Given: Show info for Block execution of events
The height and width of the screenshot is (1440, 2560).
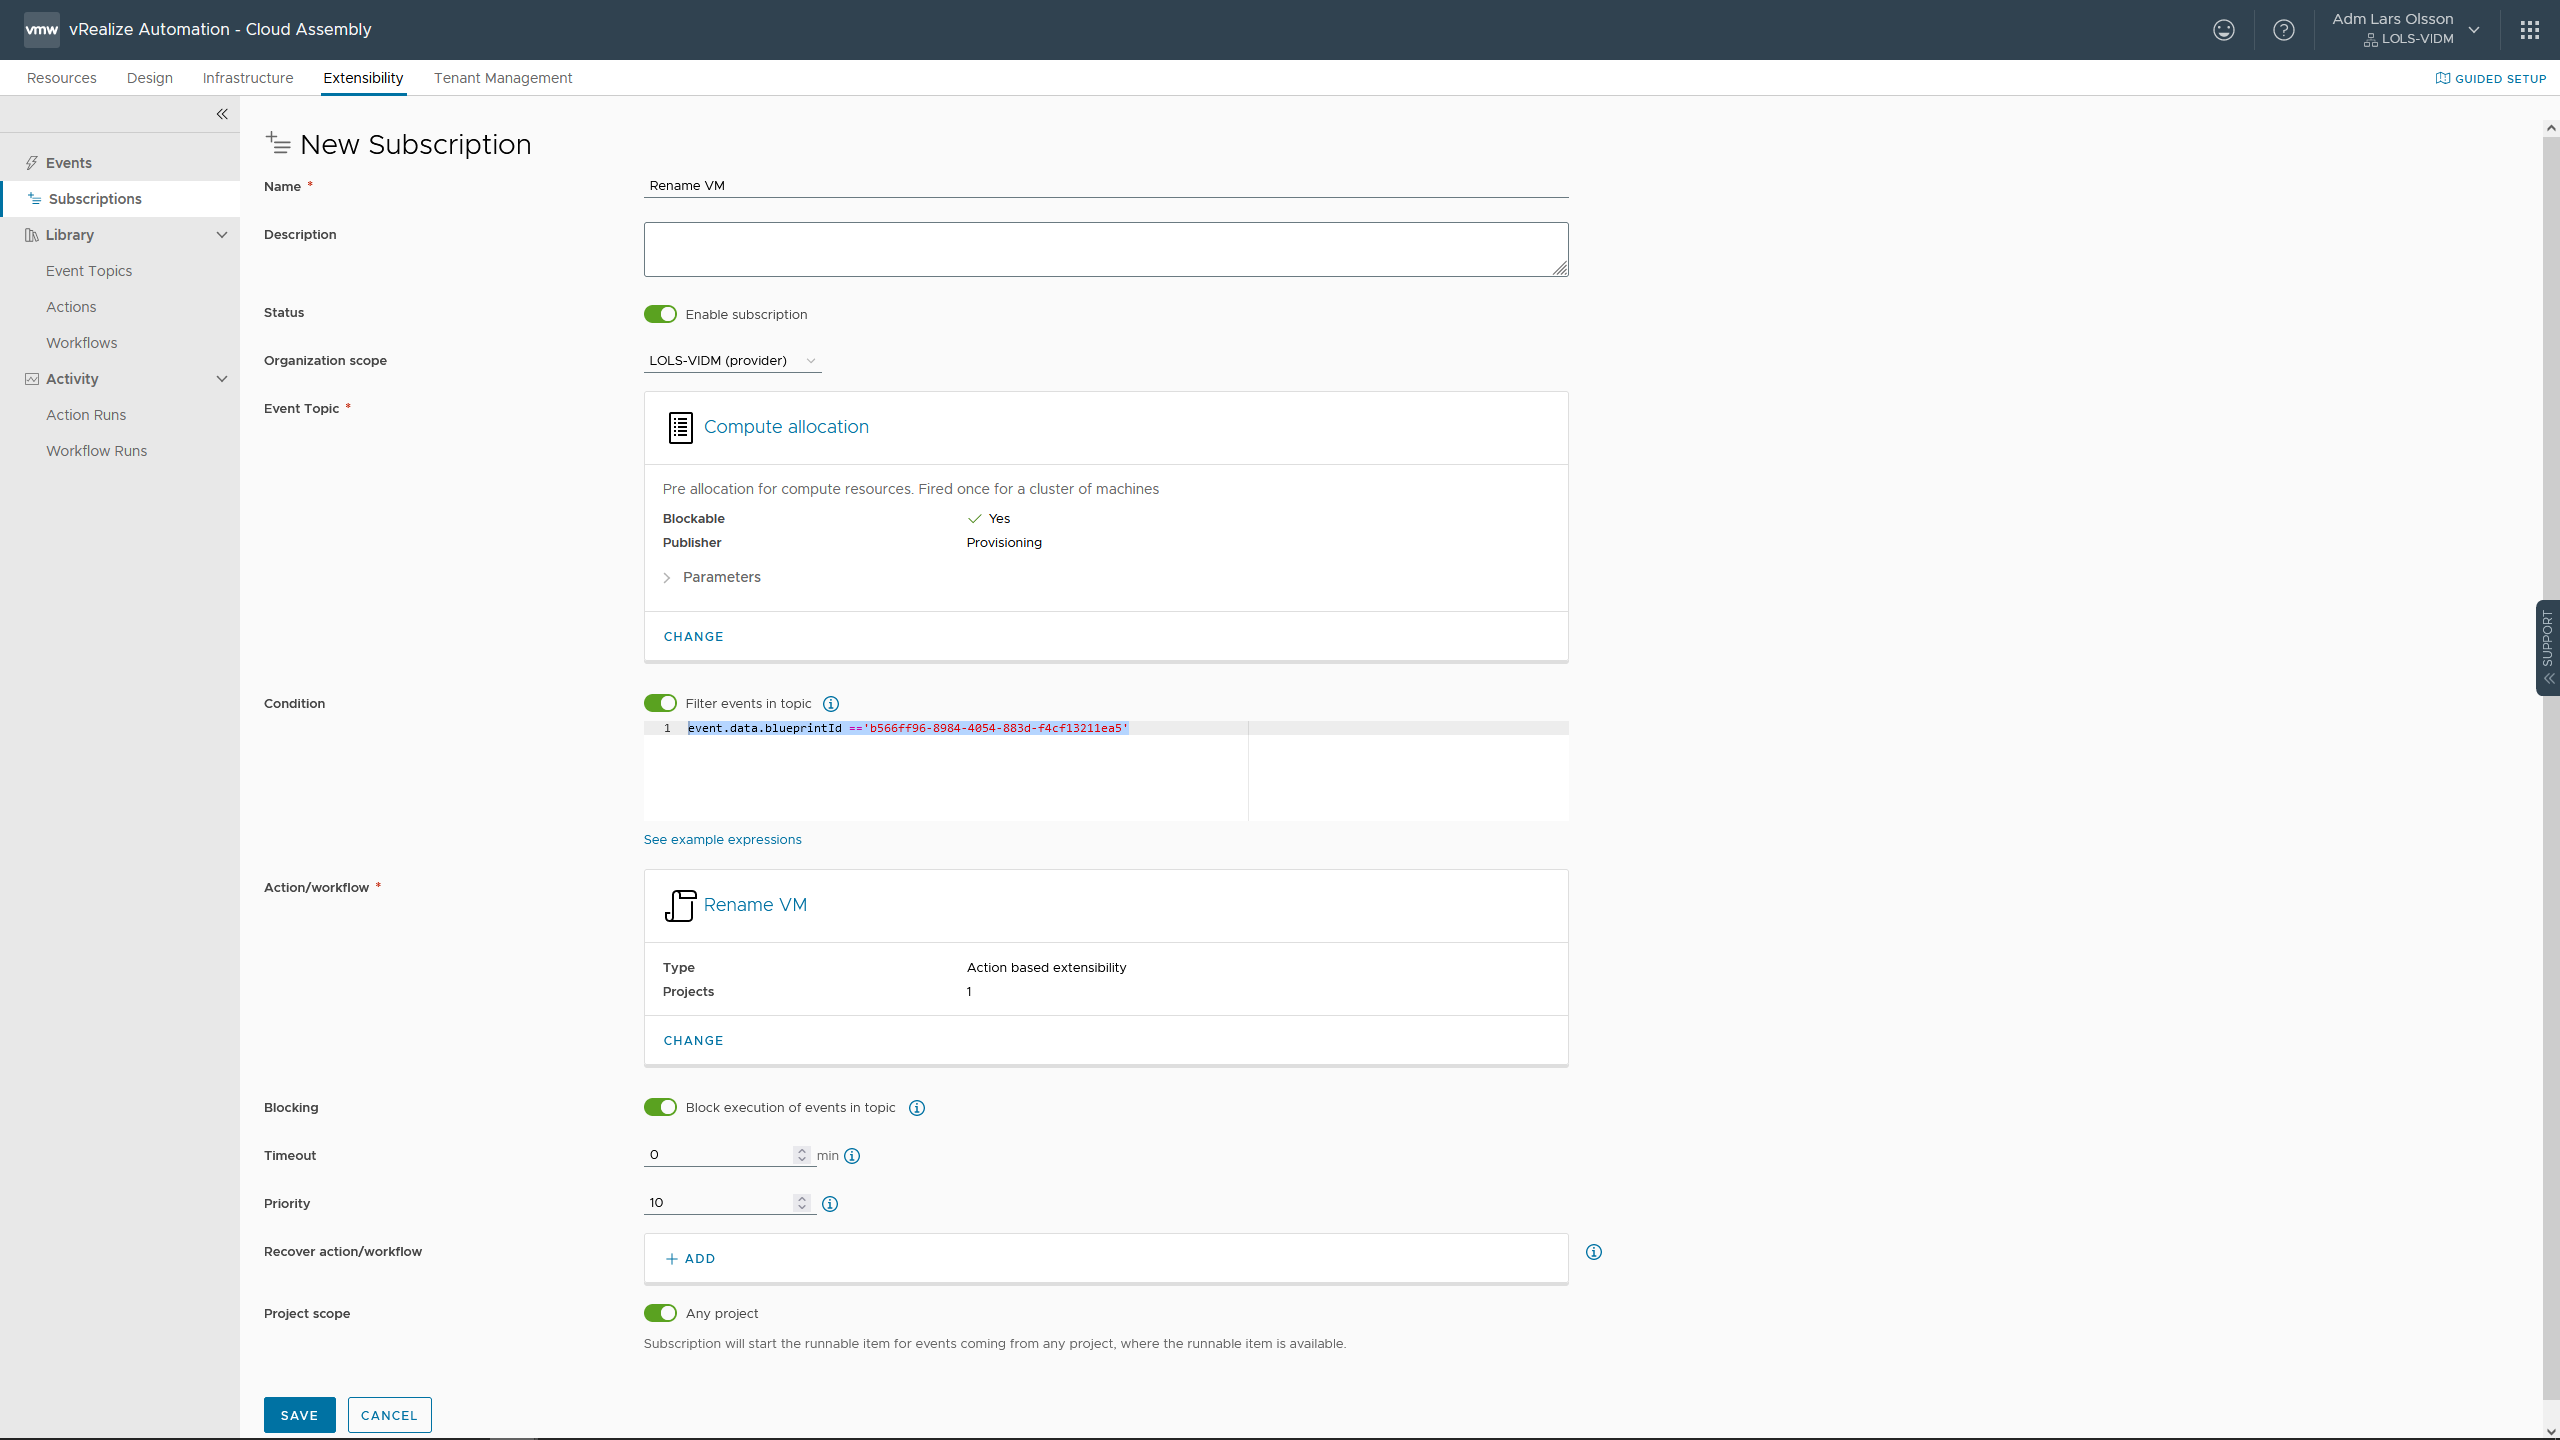Looking at the screenshot, I should [916, 1108].
